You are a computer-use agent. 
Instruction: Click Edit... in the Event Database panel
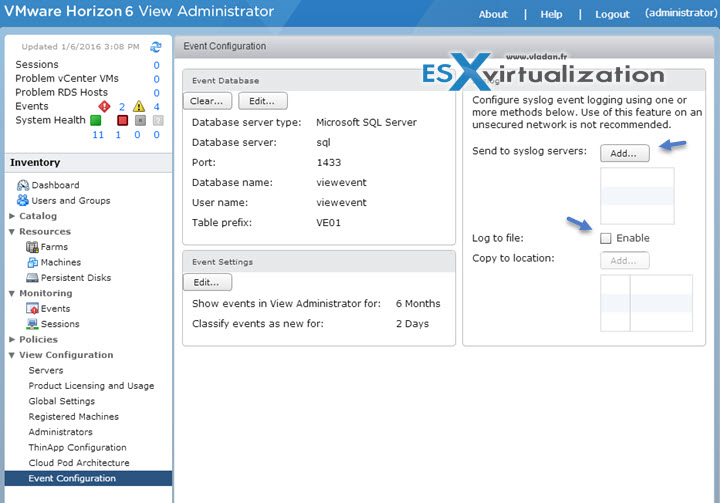[x=263, y=101]
